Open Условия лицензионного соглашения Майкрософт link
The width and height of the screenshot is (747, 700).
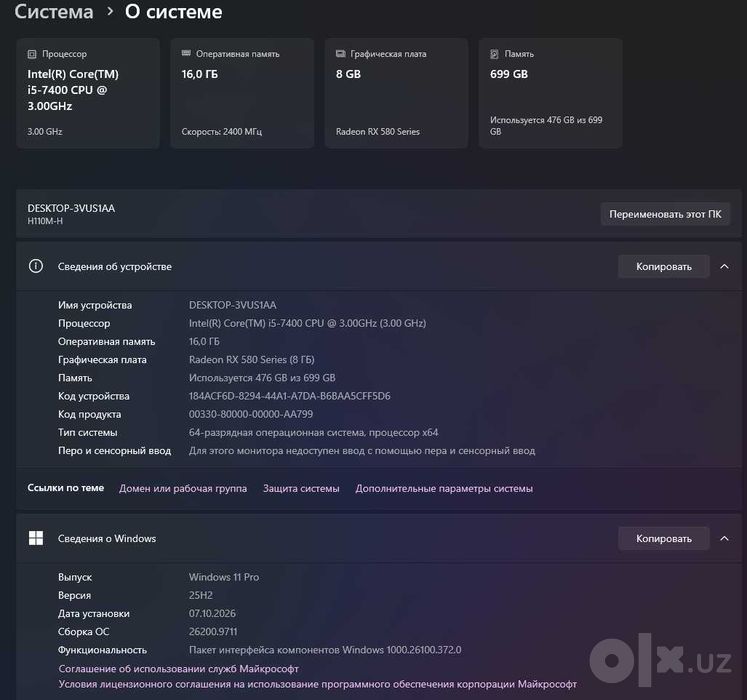click(318, 684)
